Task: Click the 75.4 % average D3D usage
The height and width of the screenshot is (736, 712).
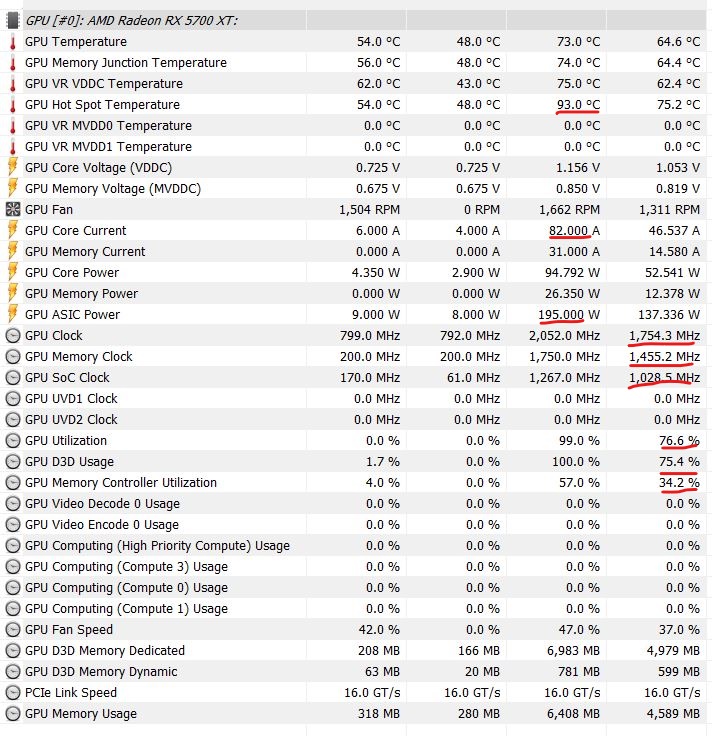Action: point(679,461)
